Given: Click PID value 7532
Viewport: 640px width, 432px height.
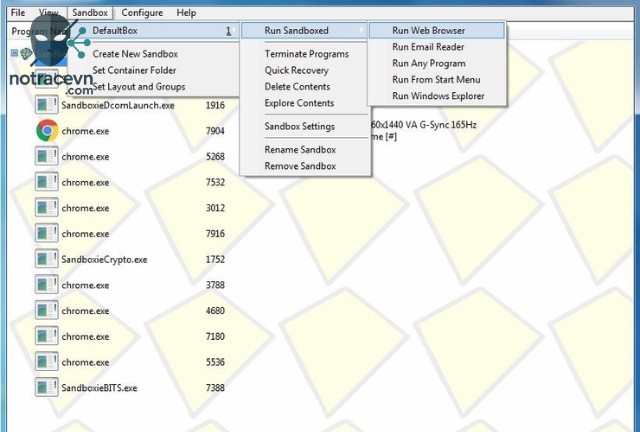Looking at the screenshot, I should 215,183.
